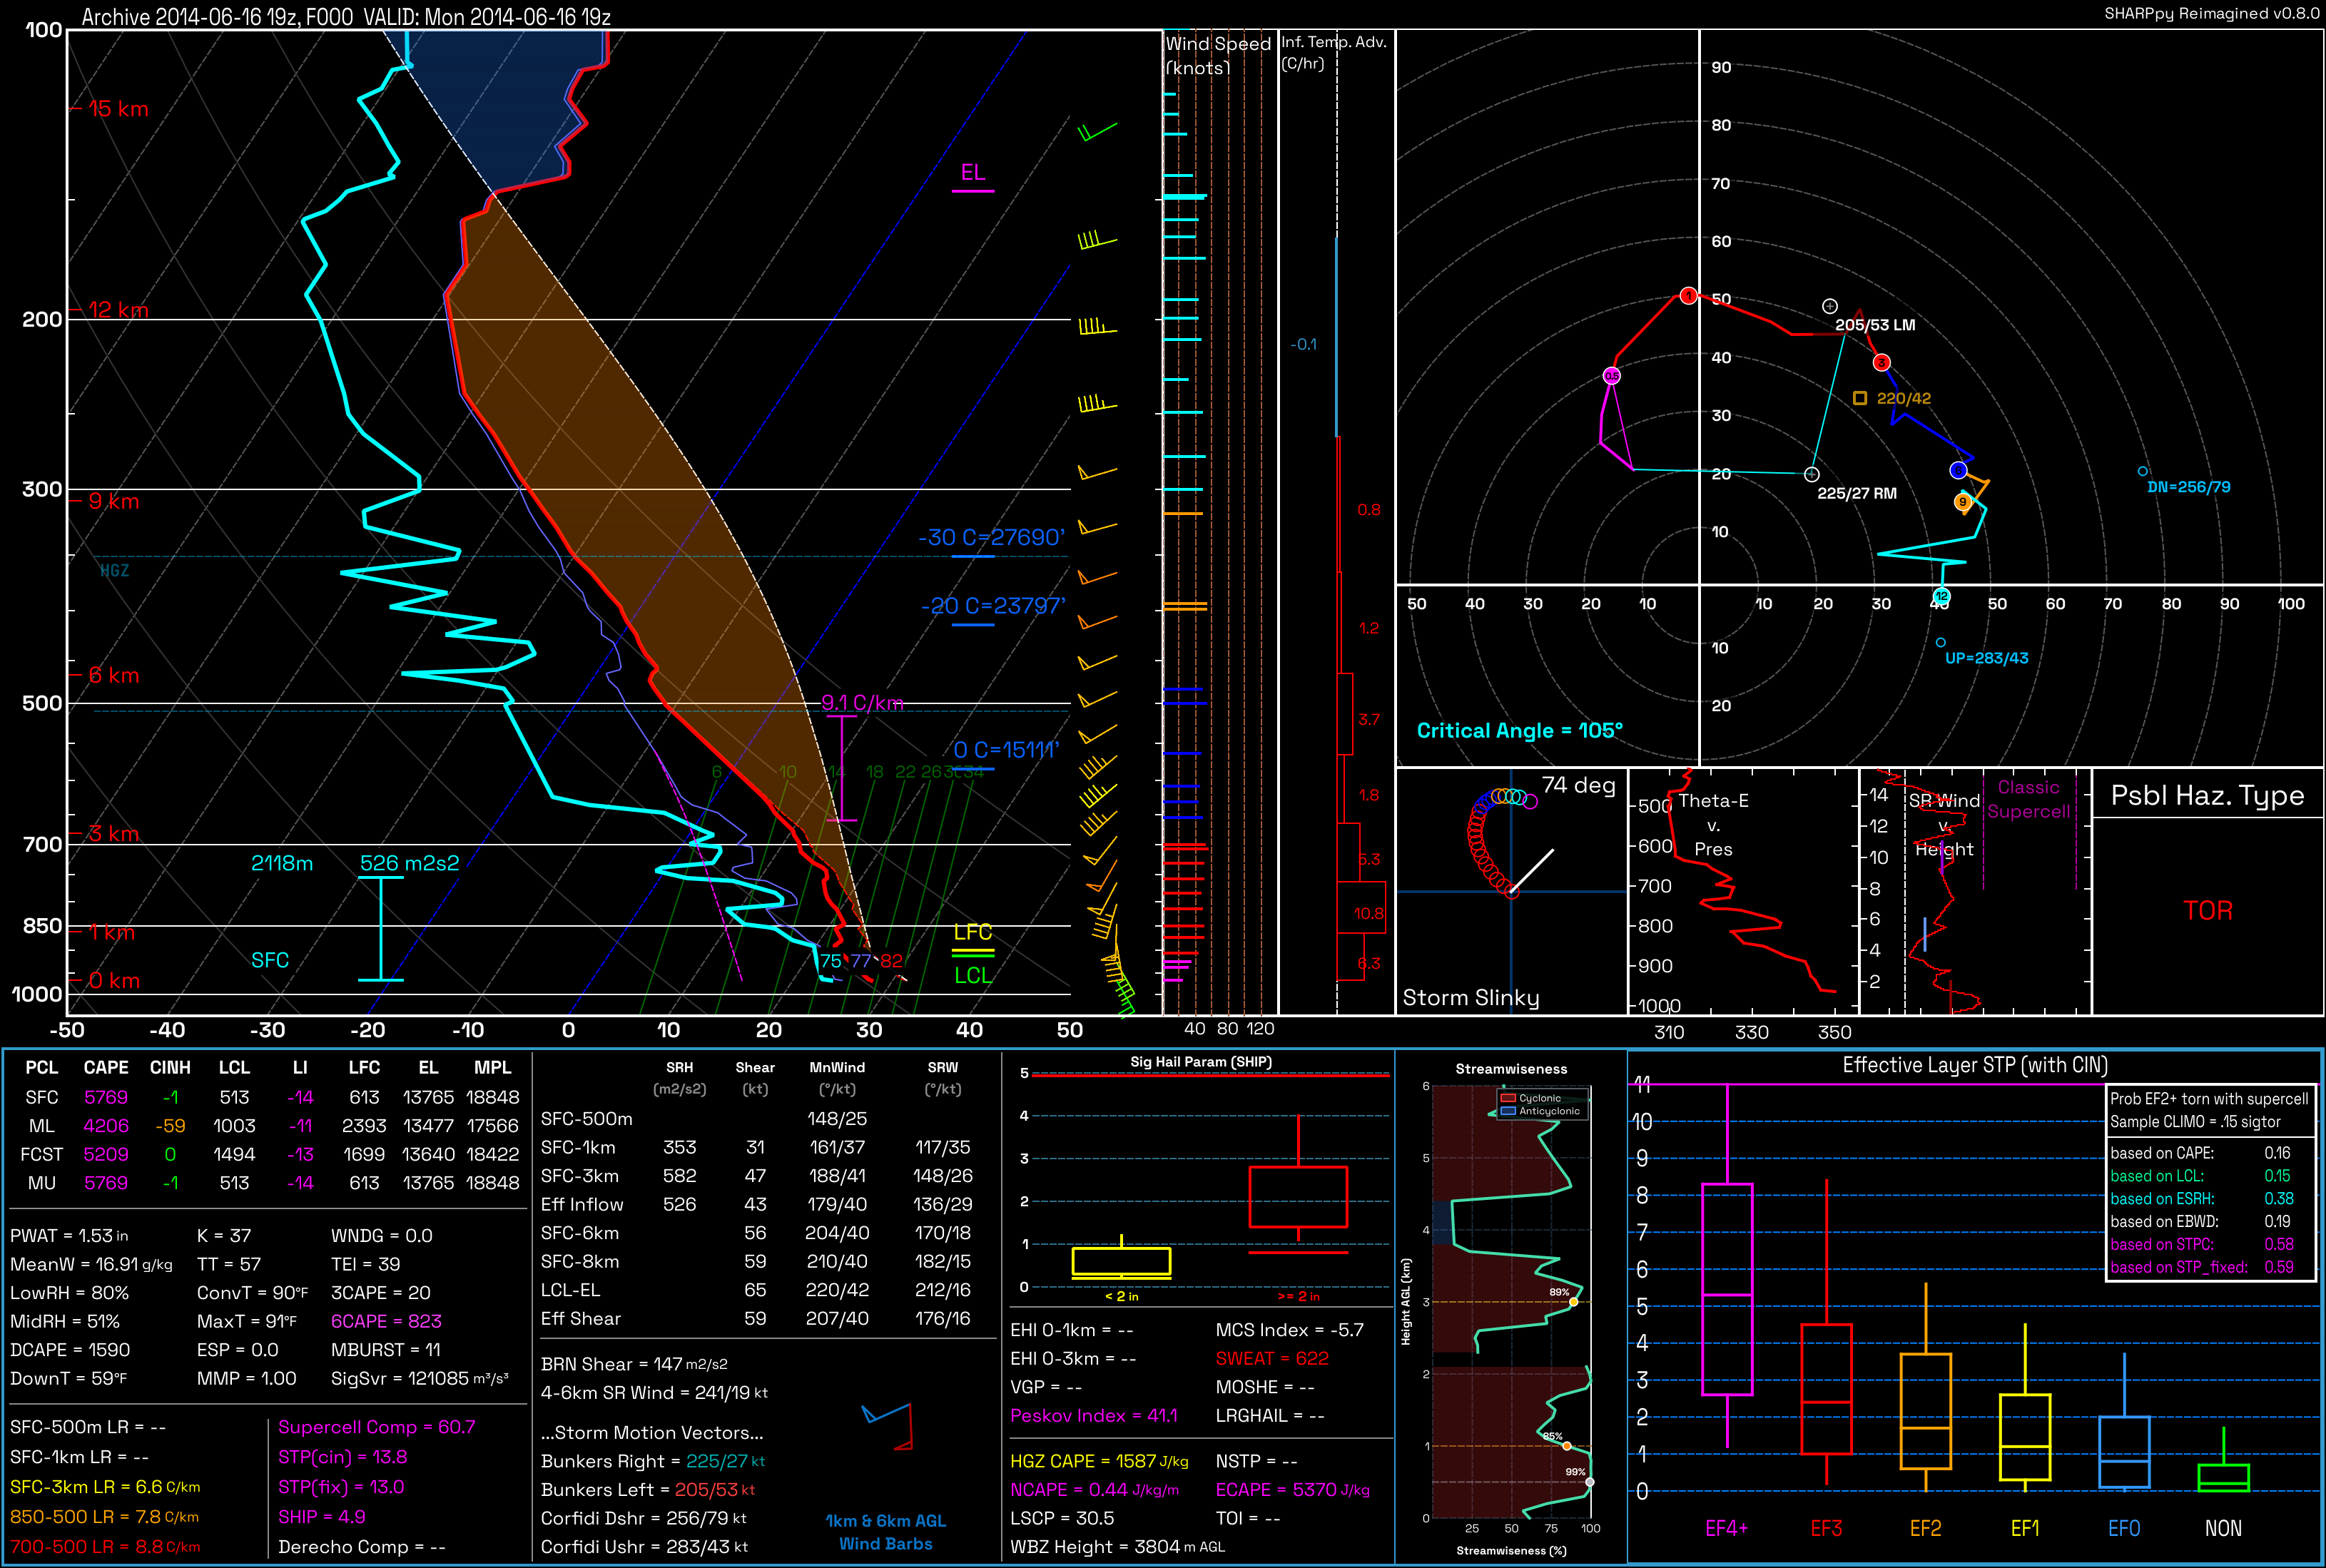
Task: Click the yellow '< 2 in' SHIP box
Action: 1121,1262
